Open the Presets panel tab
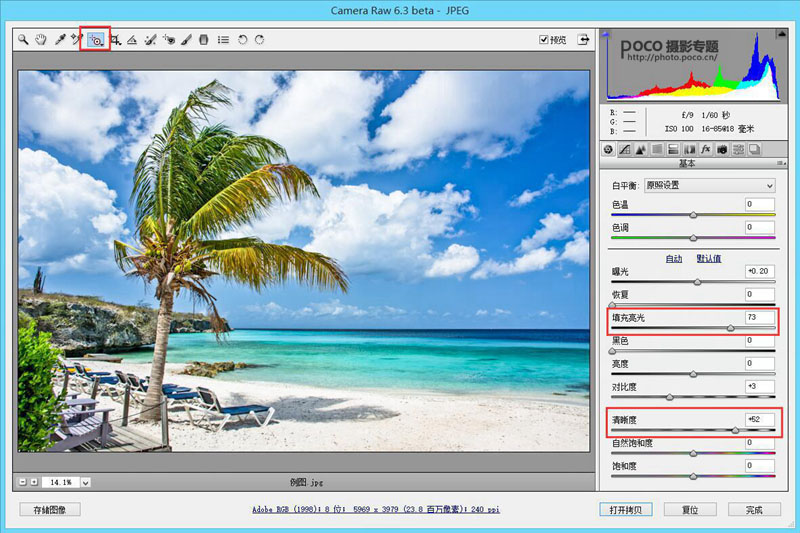Viewport: 800px width, 533px height. pyautogui.click(x=738, y=149)
